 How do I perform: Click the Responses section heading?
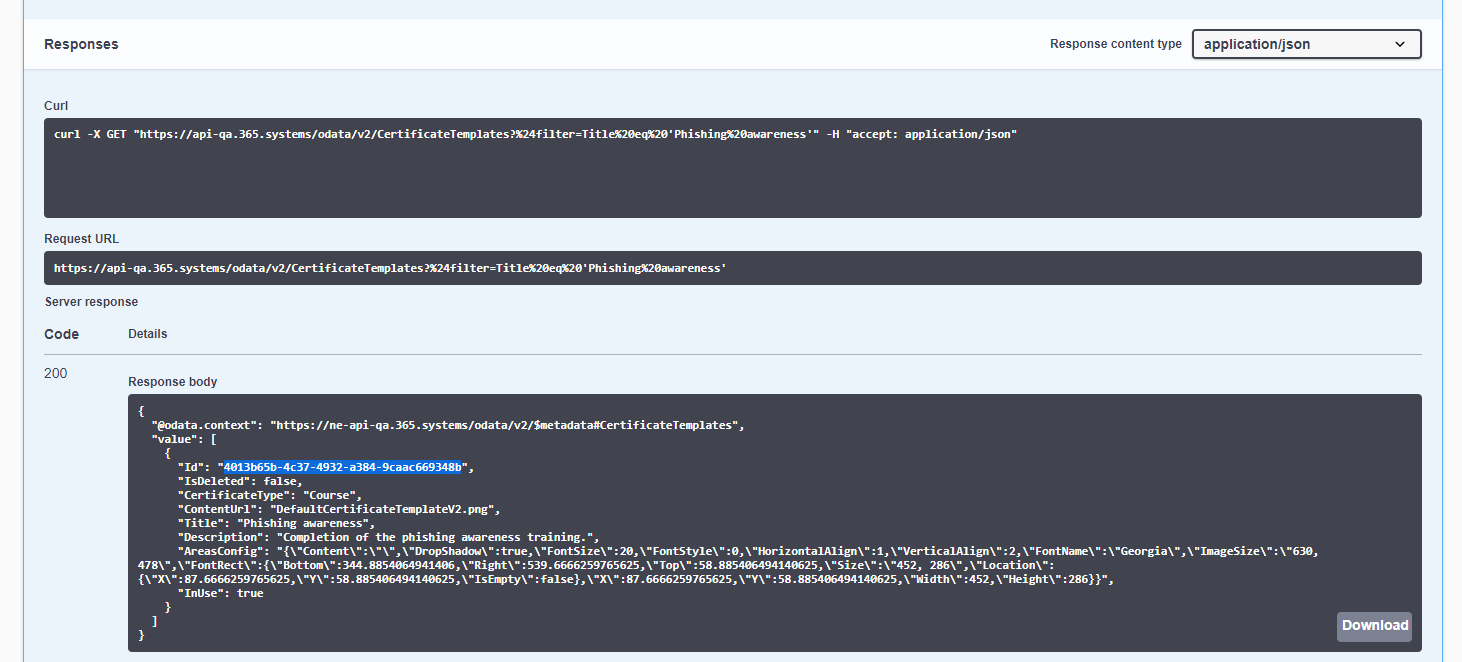81,44
